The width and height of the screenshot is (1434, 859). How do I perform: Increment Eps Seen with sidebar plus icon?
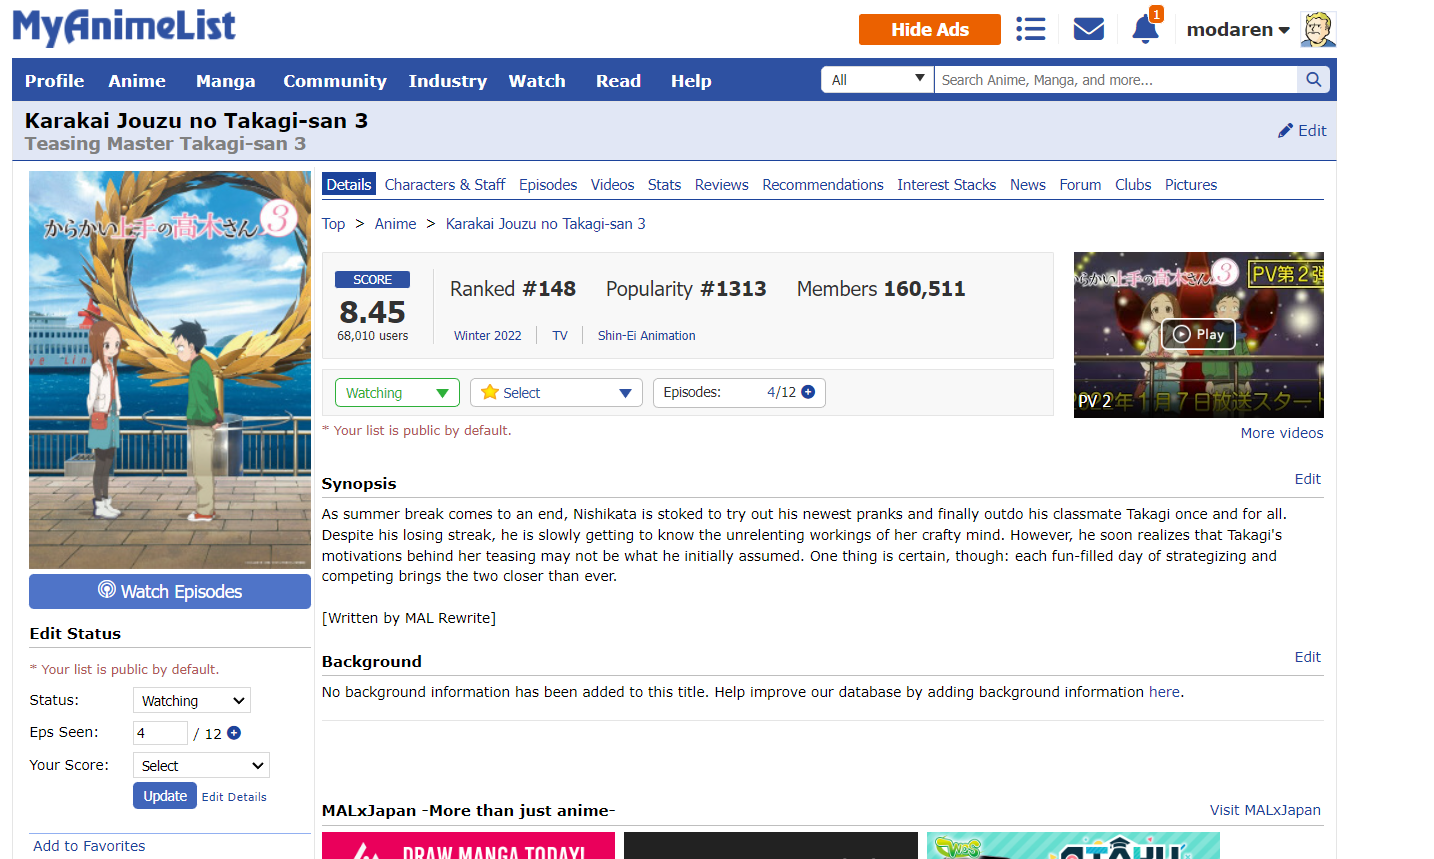(234, 733)
